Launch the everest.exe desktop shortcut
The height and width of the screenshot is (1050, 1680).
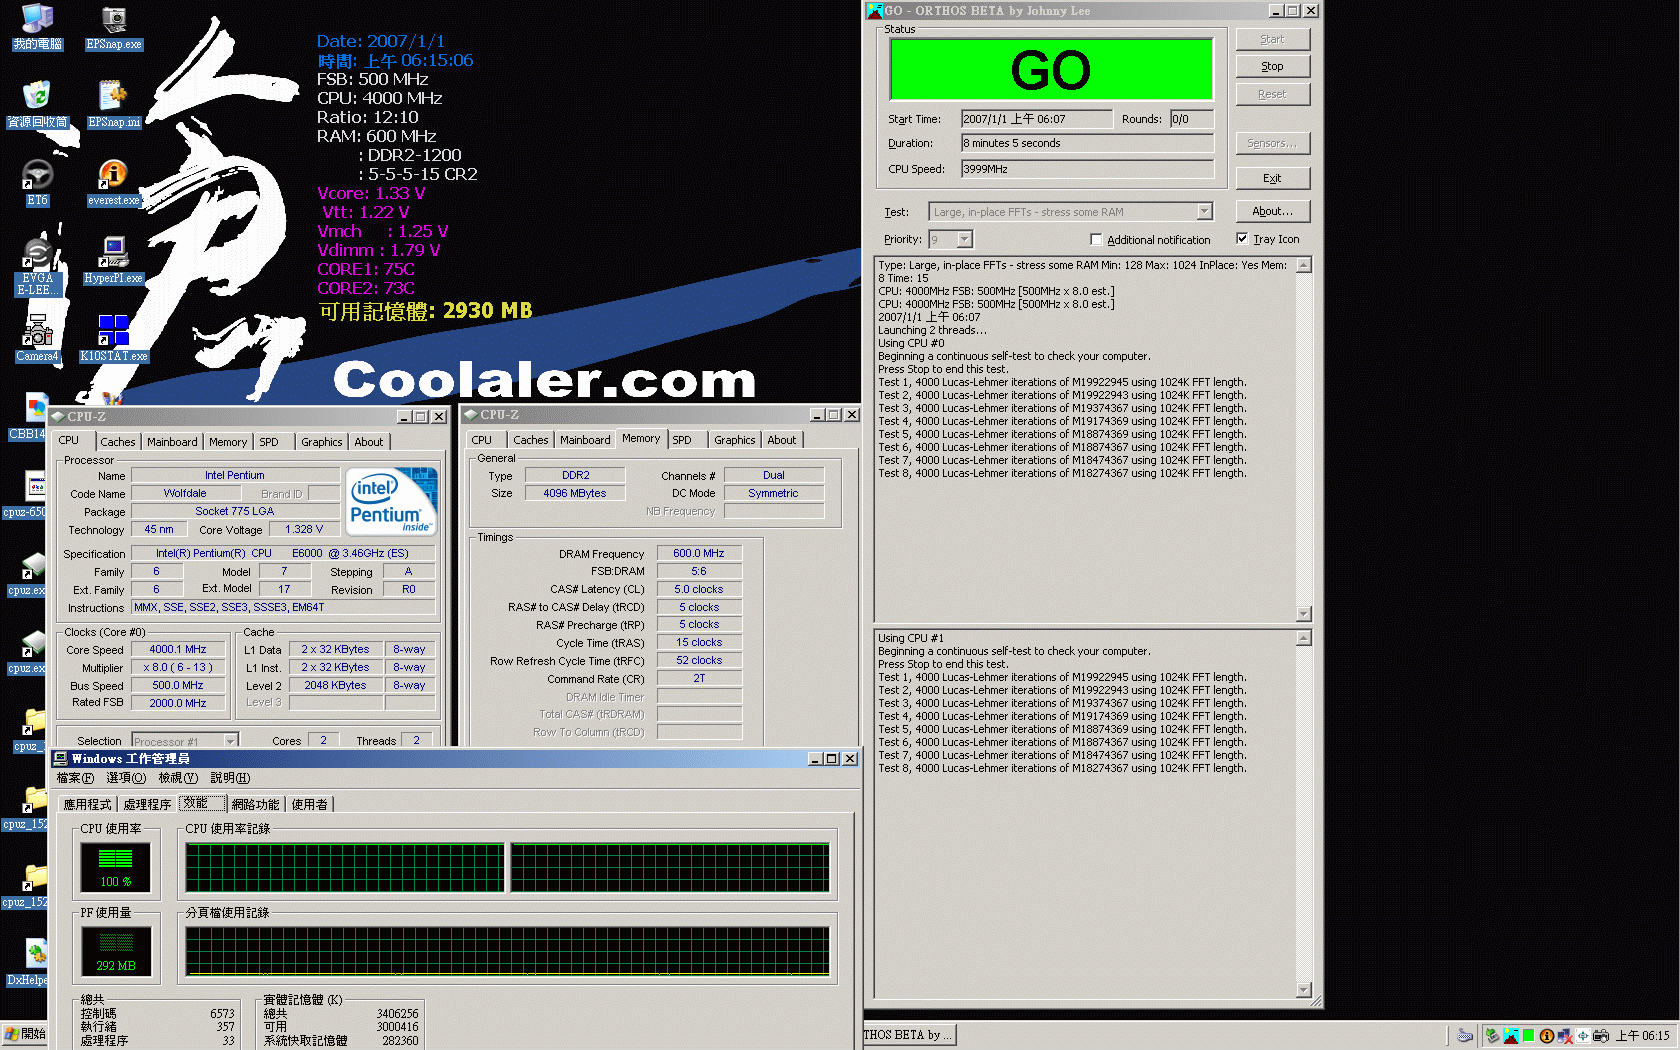point(113,183)
